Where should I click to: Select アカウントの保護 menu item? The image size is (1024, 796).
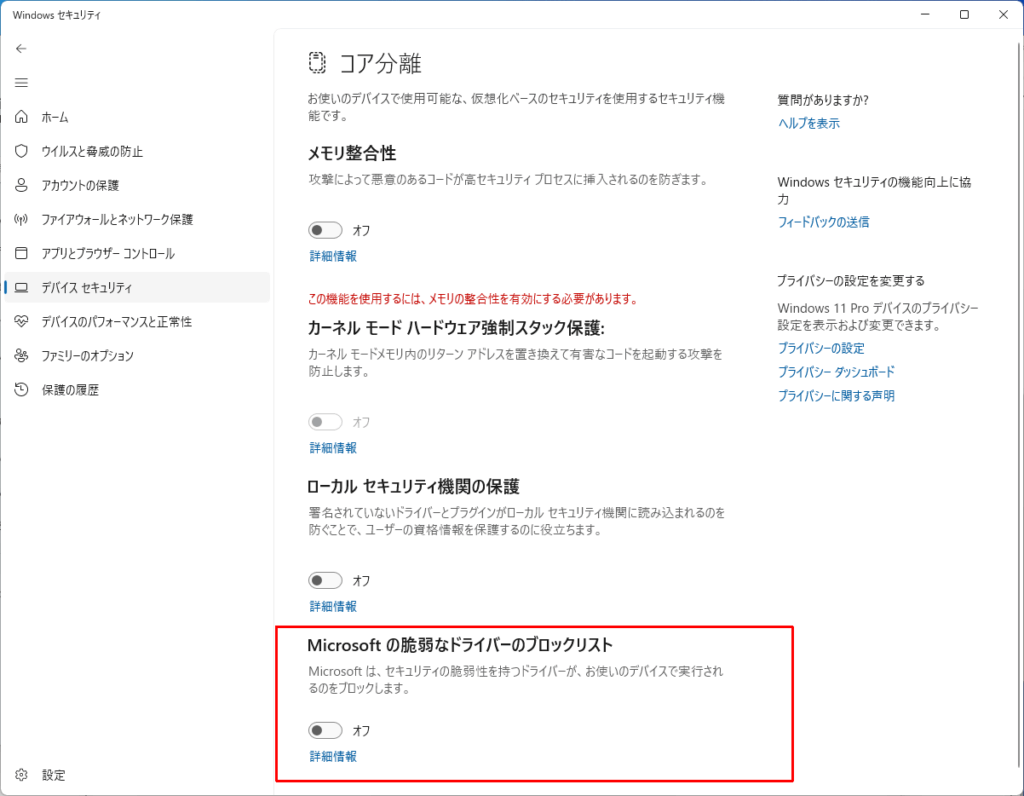[x=137, y=185]
